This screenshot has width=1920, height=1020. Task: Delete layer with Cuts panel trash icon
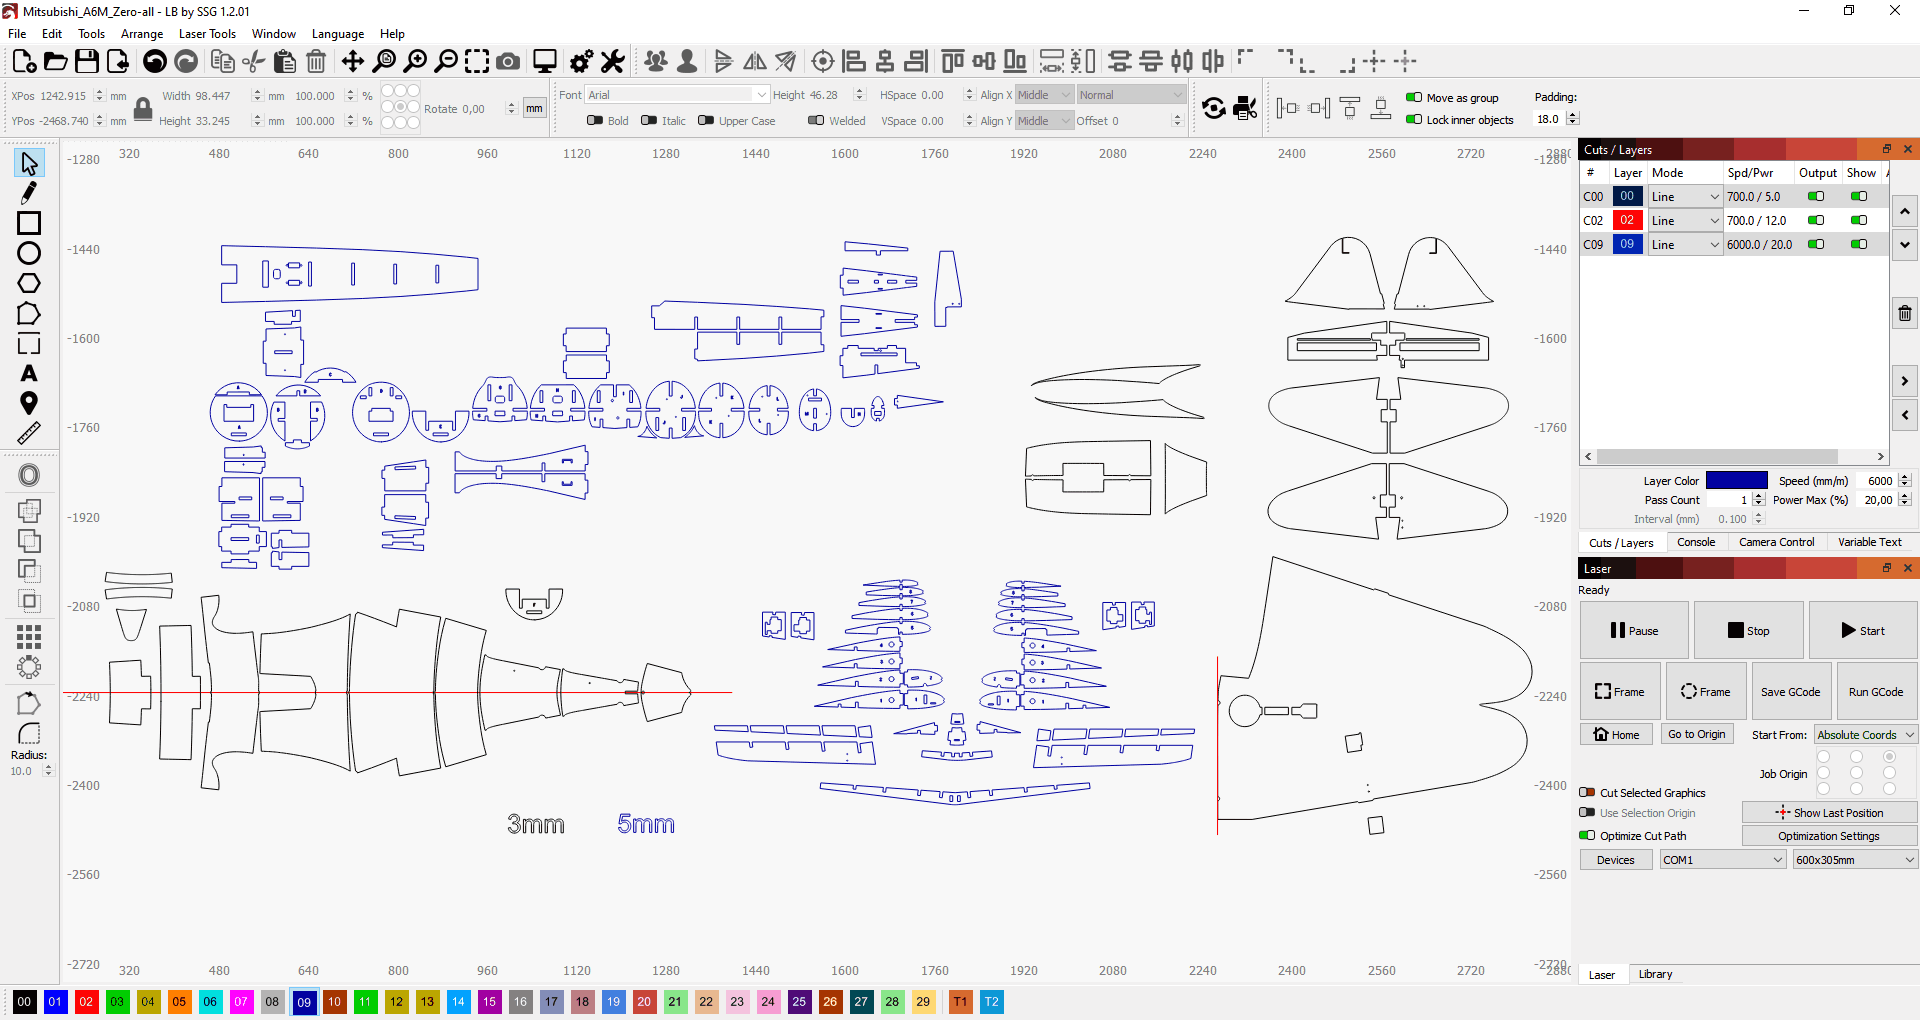(x=1905, y=313)
